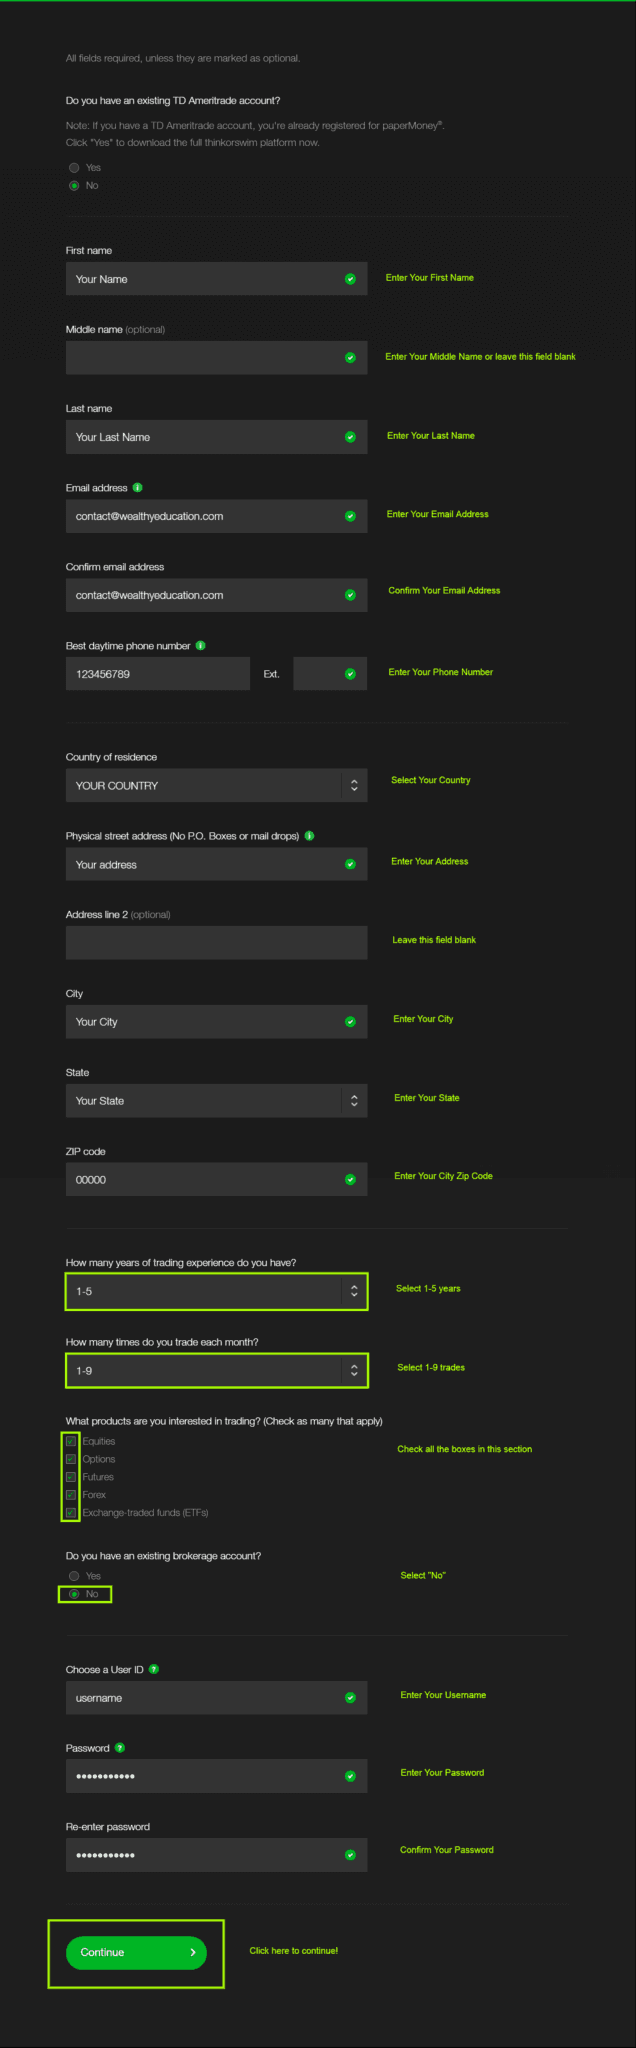The width and height of the screenshot is (636, 2048).
Task: Click the checkmark icon in the phone extension field
Action: [x=350, y=673]
